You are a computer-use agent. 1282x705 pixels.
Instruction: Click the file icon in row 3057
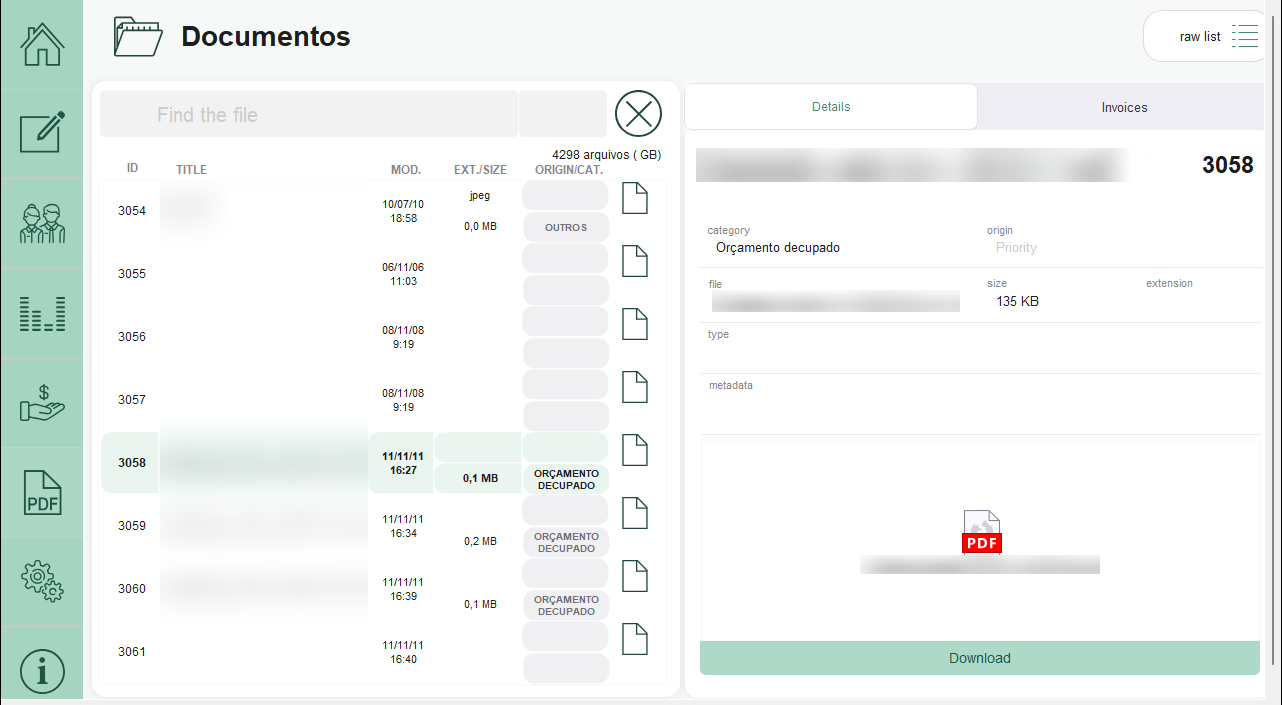tap(635, 387)
